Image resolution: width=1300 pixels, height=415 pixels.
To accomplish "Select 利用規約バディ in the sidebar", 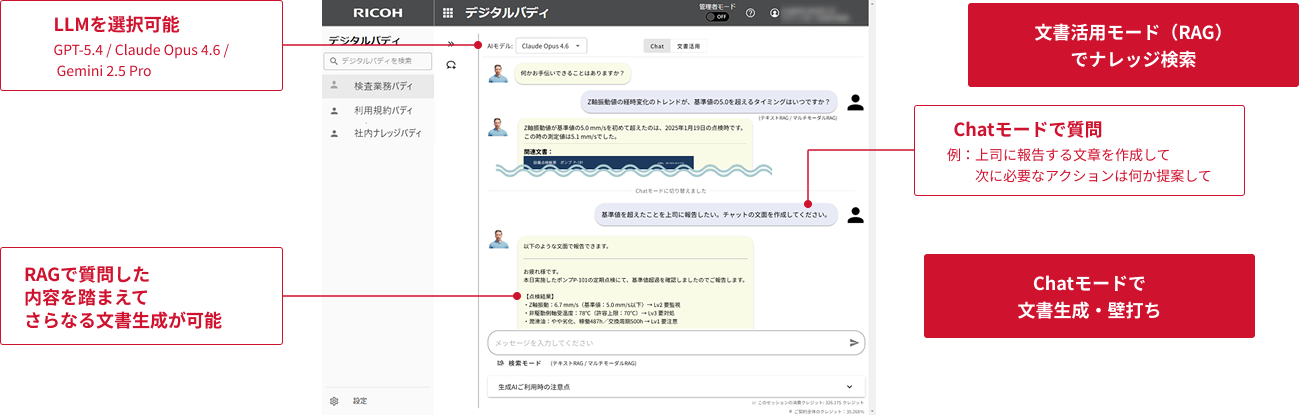I will coord(378,110).
